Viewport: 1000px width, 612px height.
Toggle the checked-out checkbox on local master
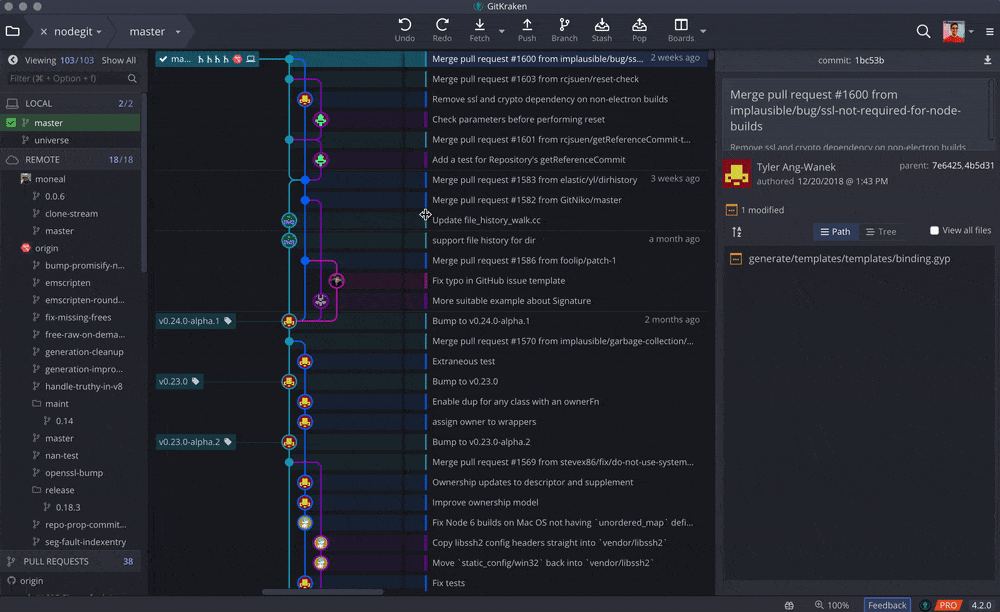(11, 122)
